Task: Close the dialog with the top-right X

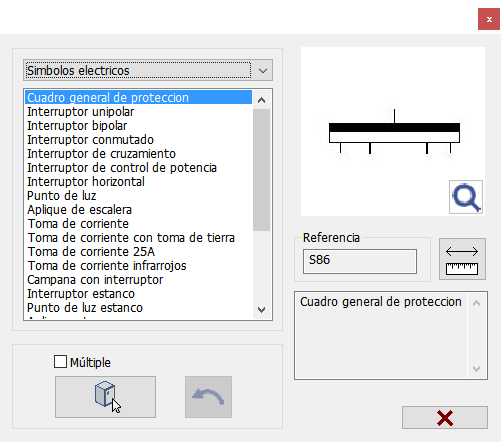Action: 489,19
